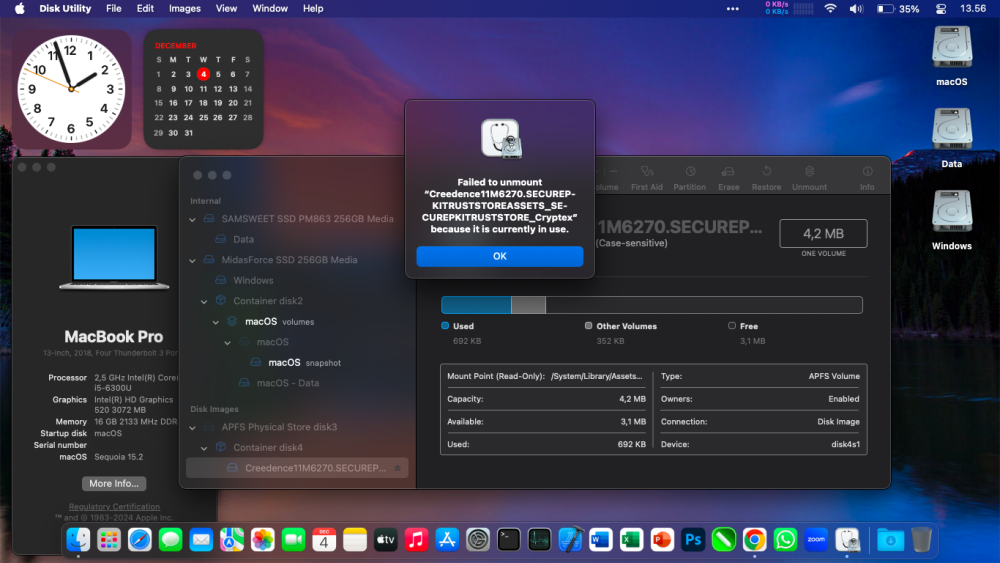This screenshot has width=1000, height=563.
Task: Select the Creedence11M6270.SECUREP... disk image row
Action: (x=297, y=467)
